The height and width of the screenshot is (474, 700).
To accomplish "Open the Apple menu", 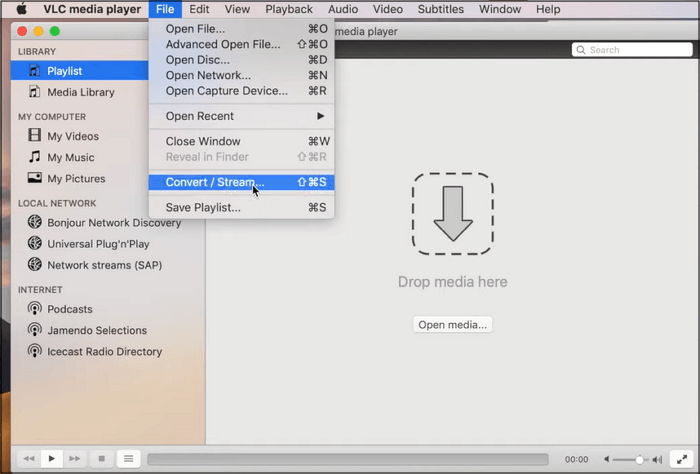I will (21, 9).
